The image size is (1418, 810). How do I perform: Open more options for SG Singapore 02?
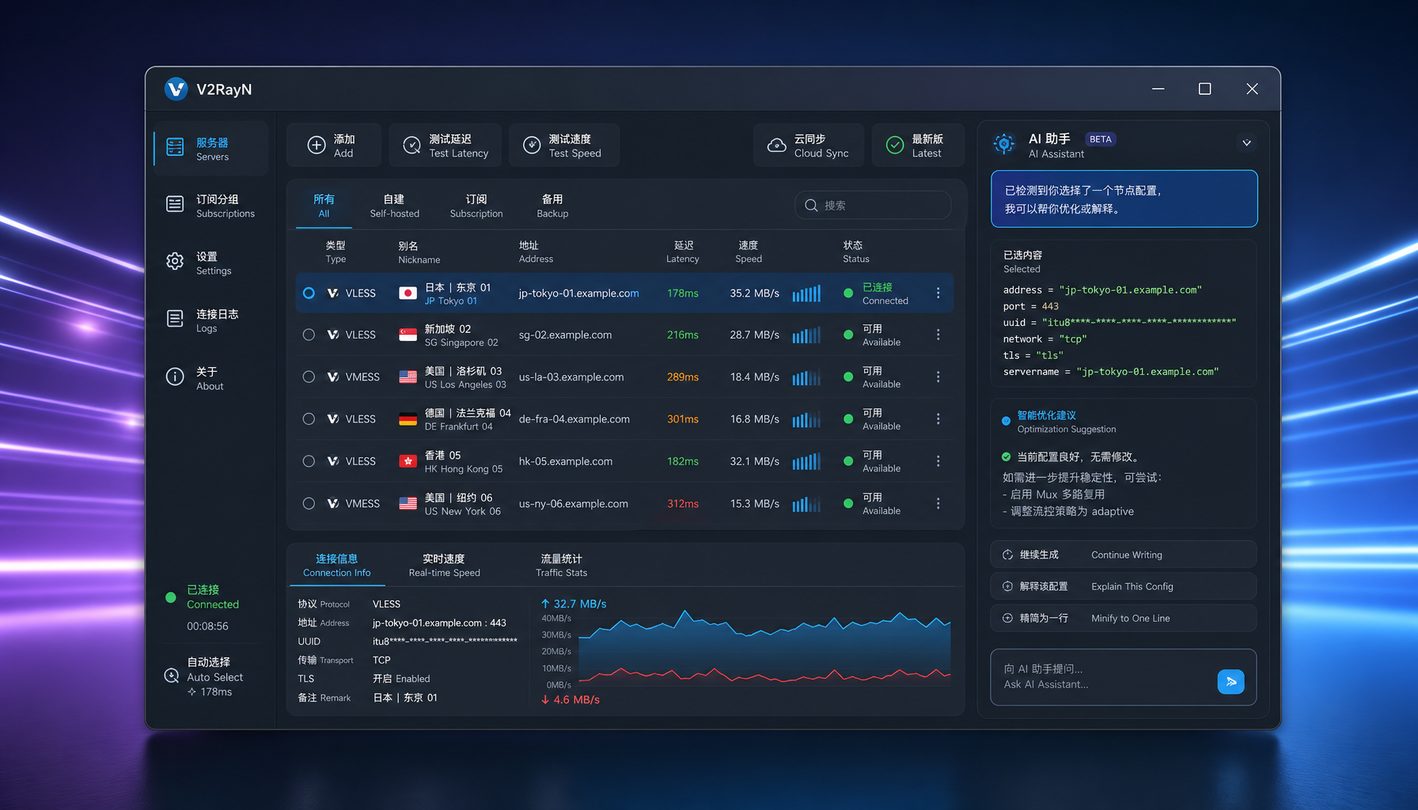pyautogui.click(x=938, y=335)
